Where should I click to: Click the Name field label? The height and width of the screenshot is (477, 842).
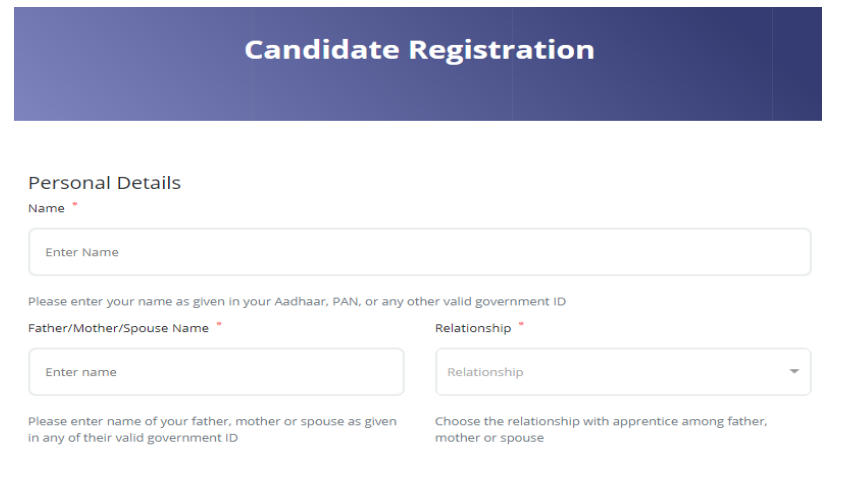45,208
